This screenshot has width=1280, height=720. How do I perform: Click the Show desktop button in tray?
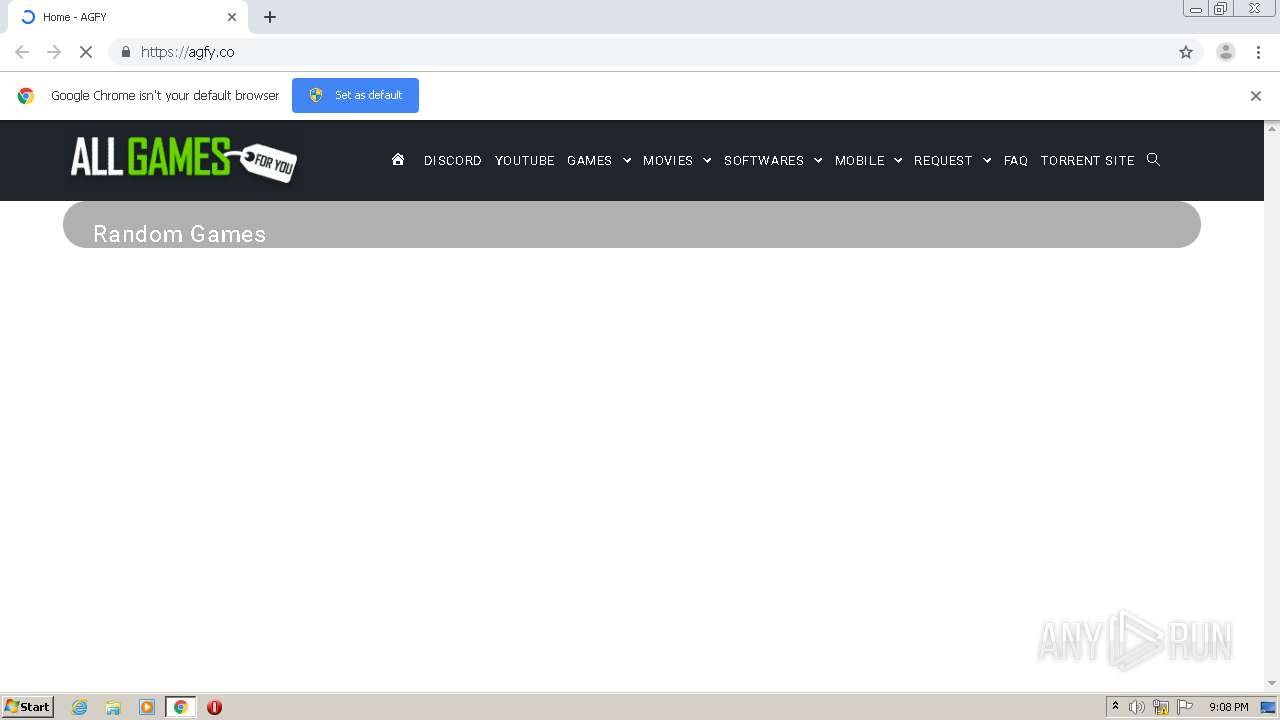[1268, 707]
